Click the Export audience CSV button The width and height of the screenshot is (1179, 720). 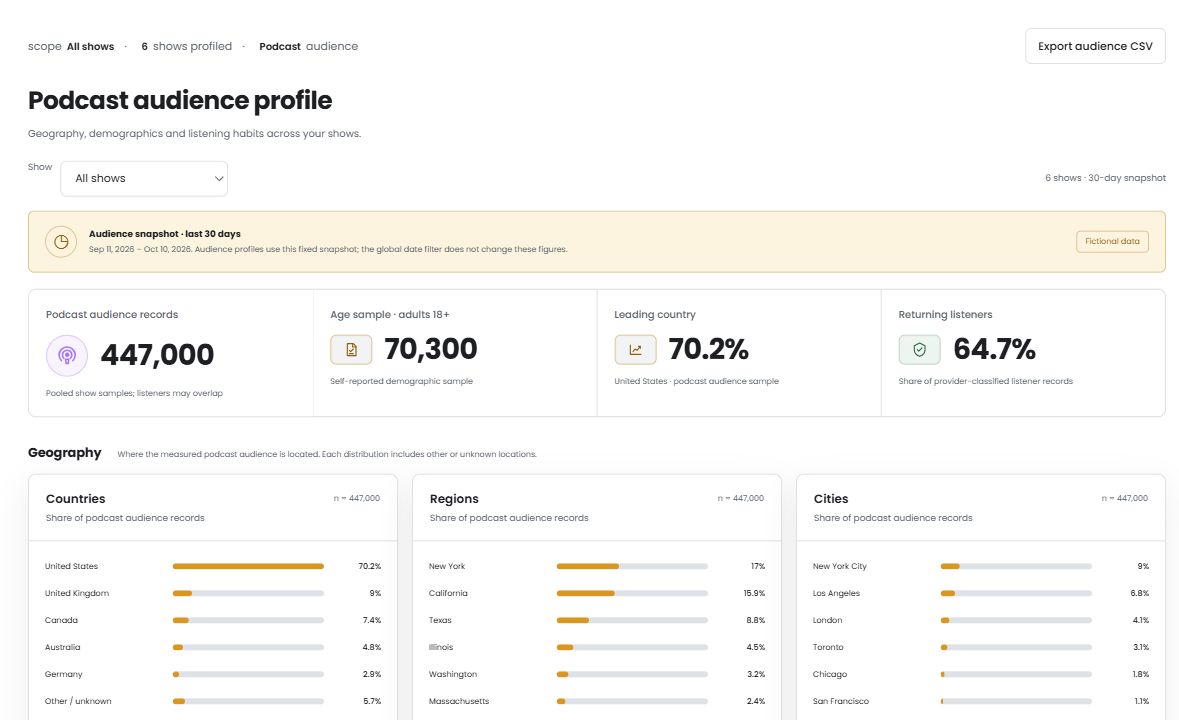[1095, 46]
